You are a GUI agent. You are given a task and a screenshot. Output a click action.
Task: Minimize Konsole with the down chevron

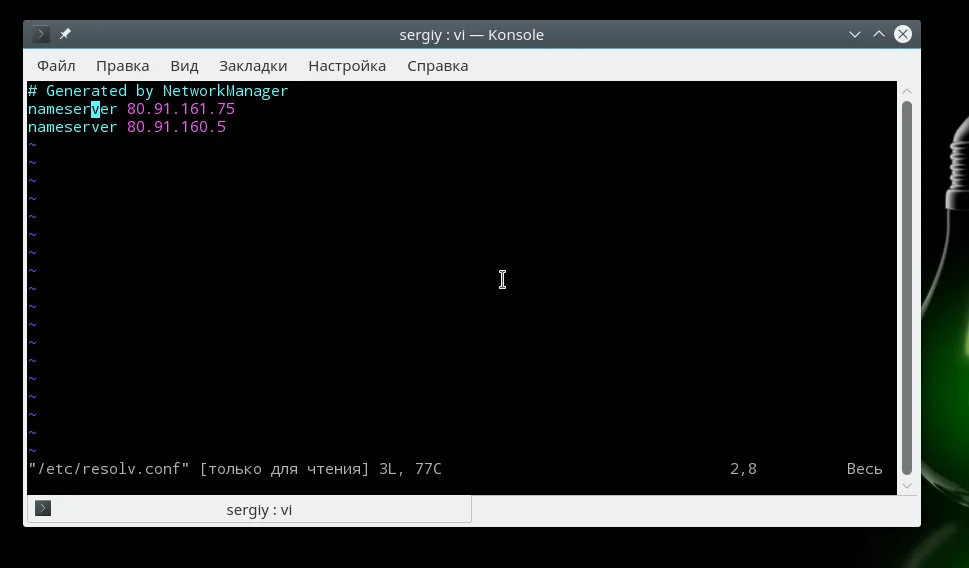tap(855, 35)
